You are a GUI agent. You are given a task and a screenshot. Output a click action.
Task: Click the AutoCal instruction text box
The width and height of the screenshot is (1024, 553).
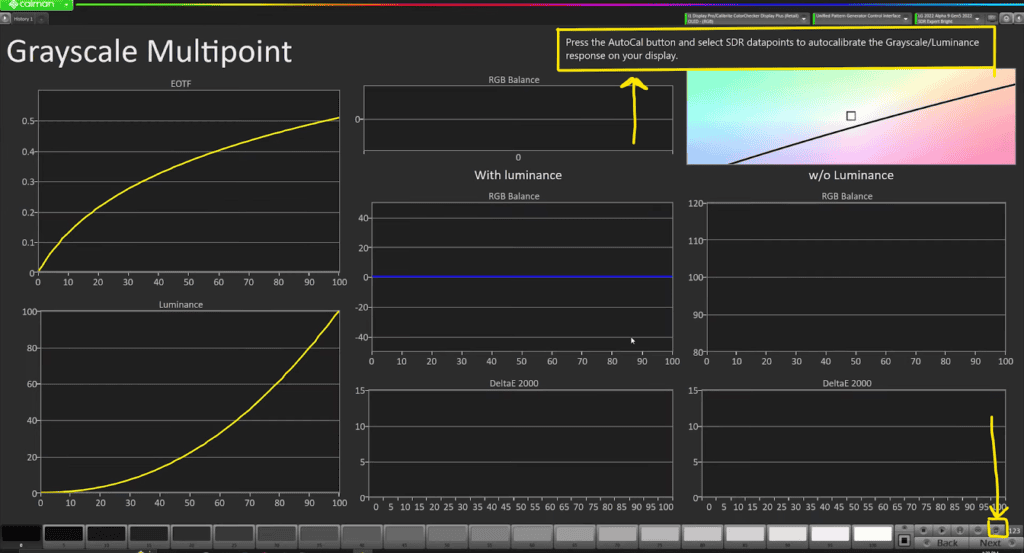(776, 49)
